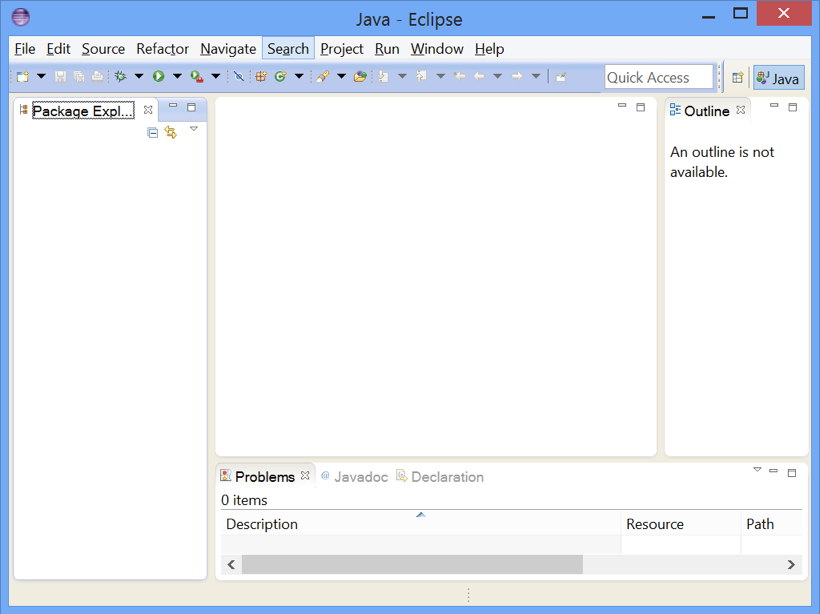Open the Search toolbar dropdown arrow
820x614 pixels.
(341, 76)
